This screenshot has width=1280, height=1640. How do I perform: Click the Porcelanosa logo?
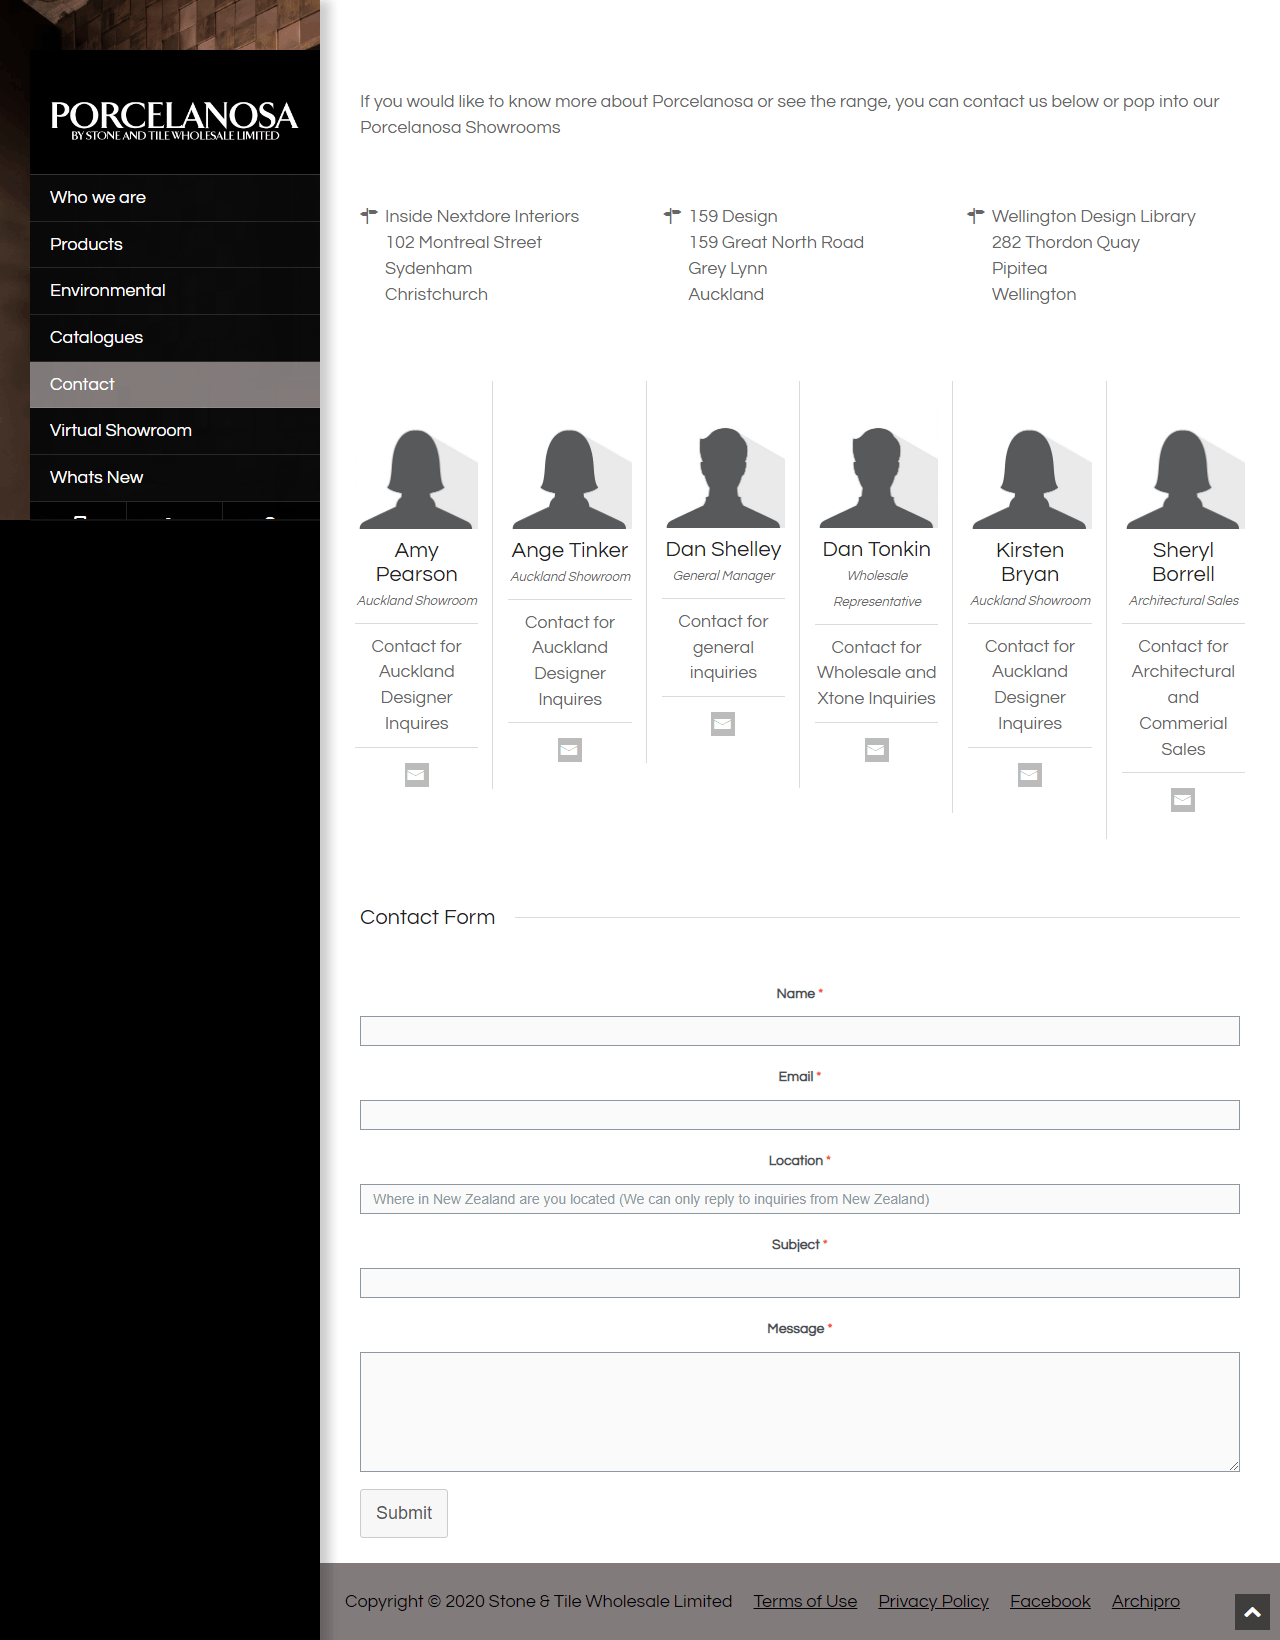(175, 120)
